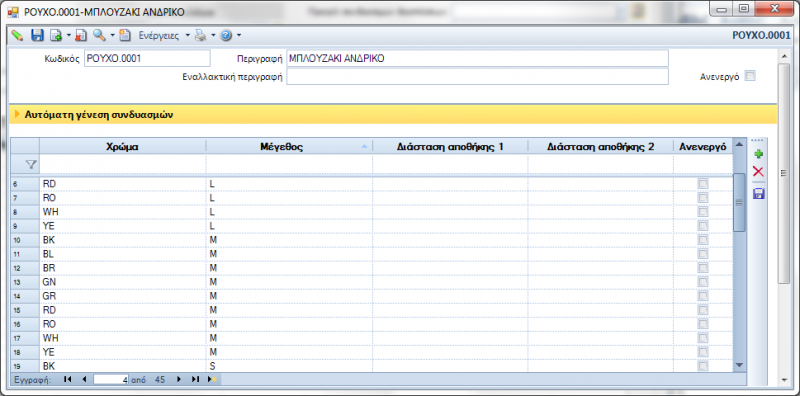Toggle Ανενεργό checkbox for row 6 RD
This screenshot has height=396, width=800.
click(703, 183)
